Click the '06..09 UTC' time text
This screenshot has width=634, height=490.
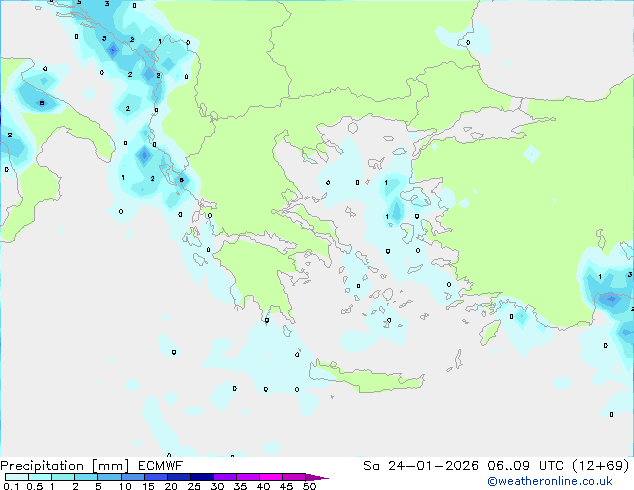[525, 466]
